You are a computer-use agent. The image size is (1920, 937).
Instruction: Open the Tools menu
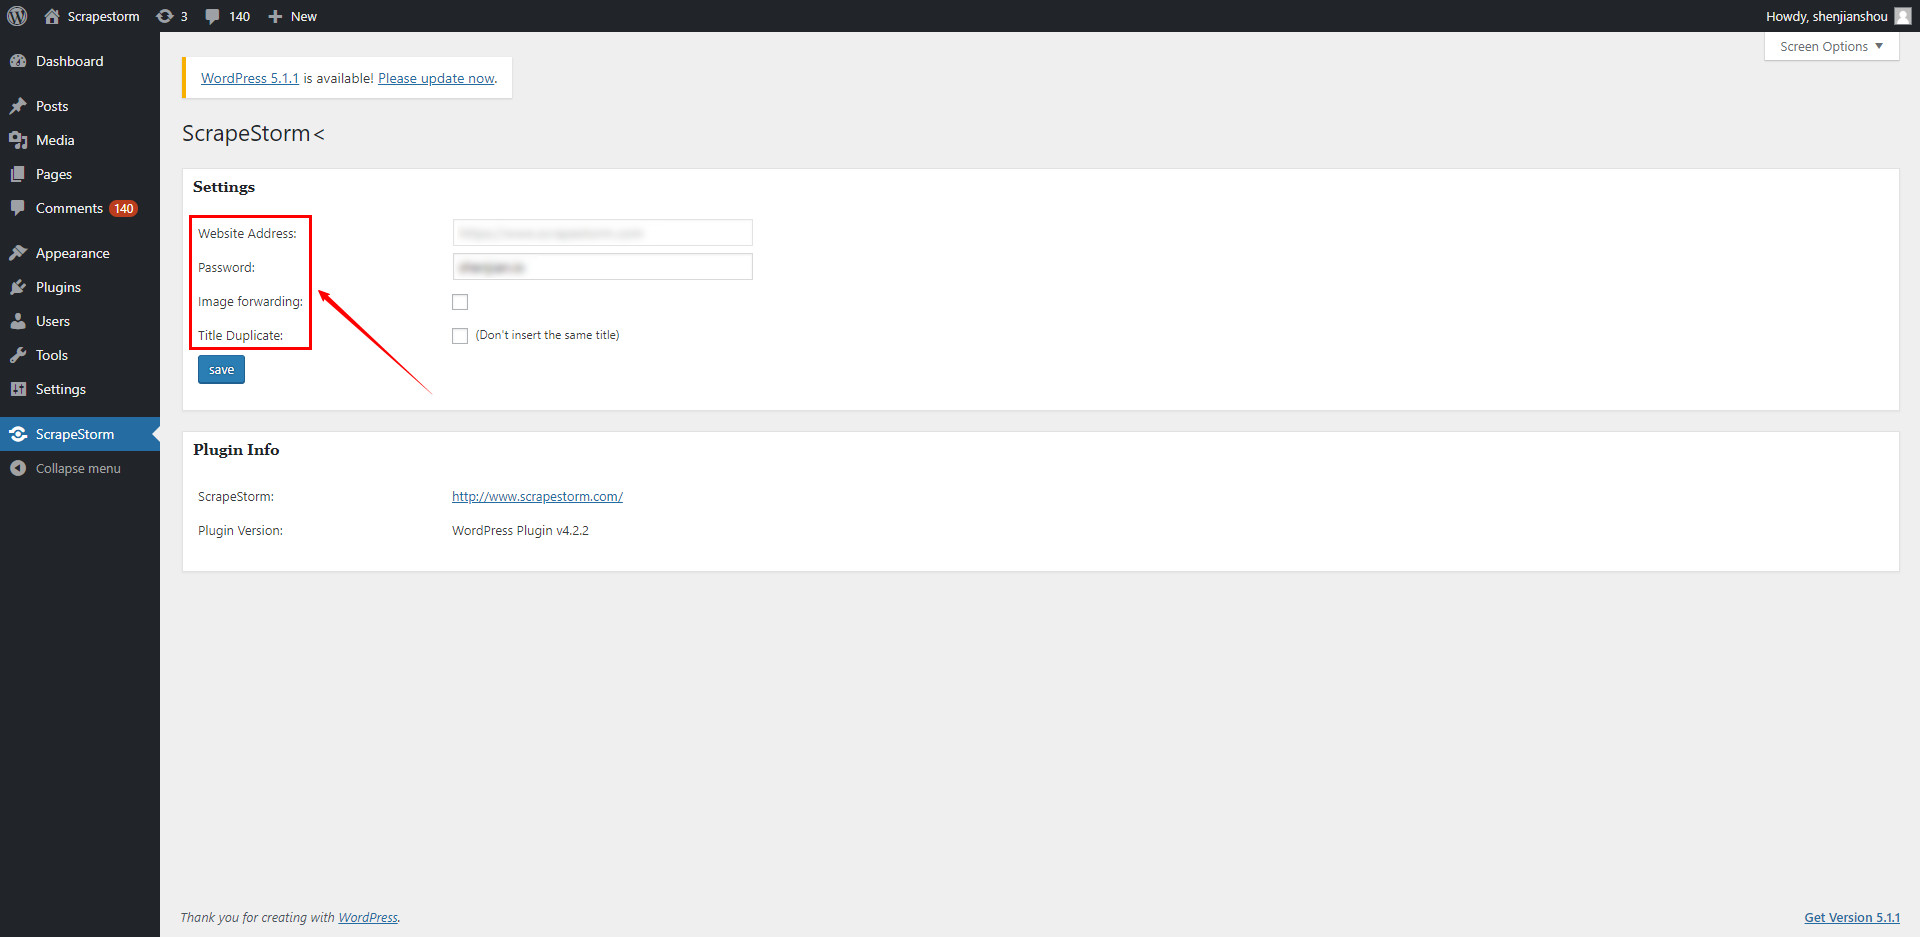click(80, 355)
